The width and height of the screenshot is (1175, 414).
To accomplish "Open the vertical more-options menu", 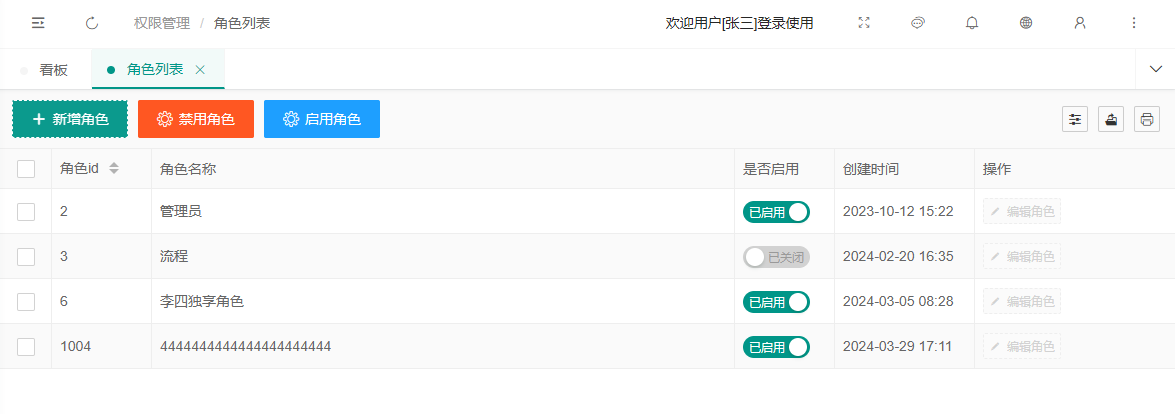I will tap(1134, 23).
